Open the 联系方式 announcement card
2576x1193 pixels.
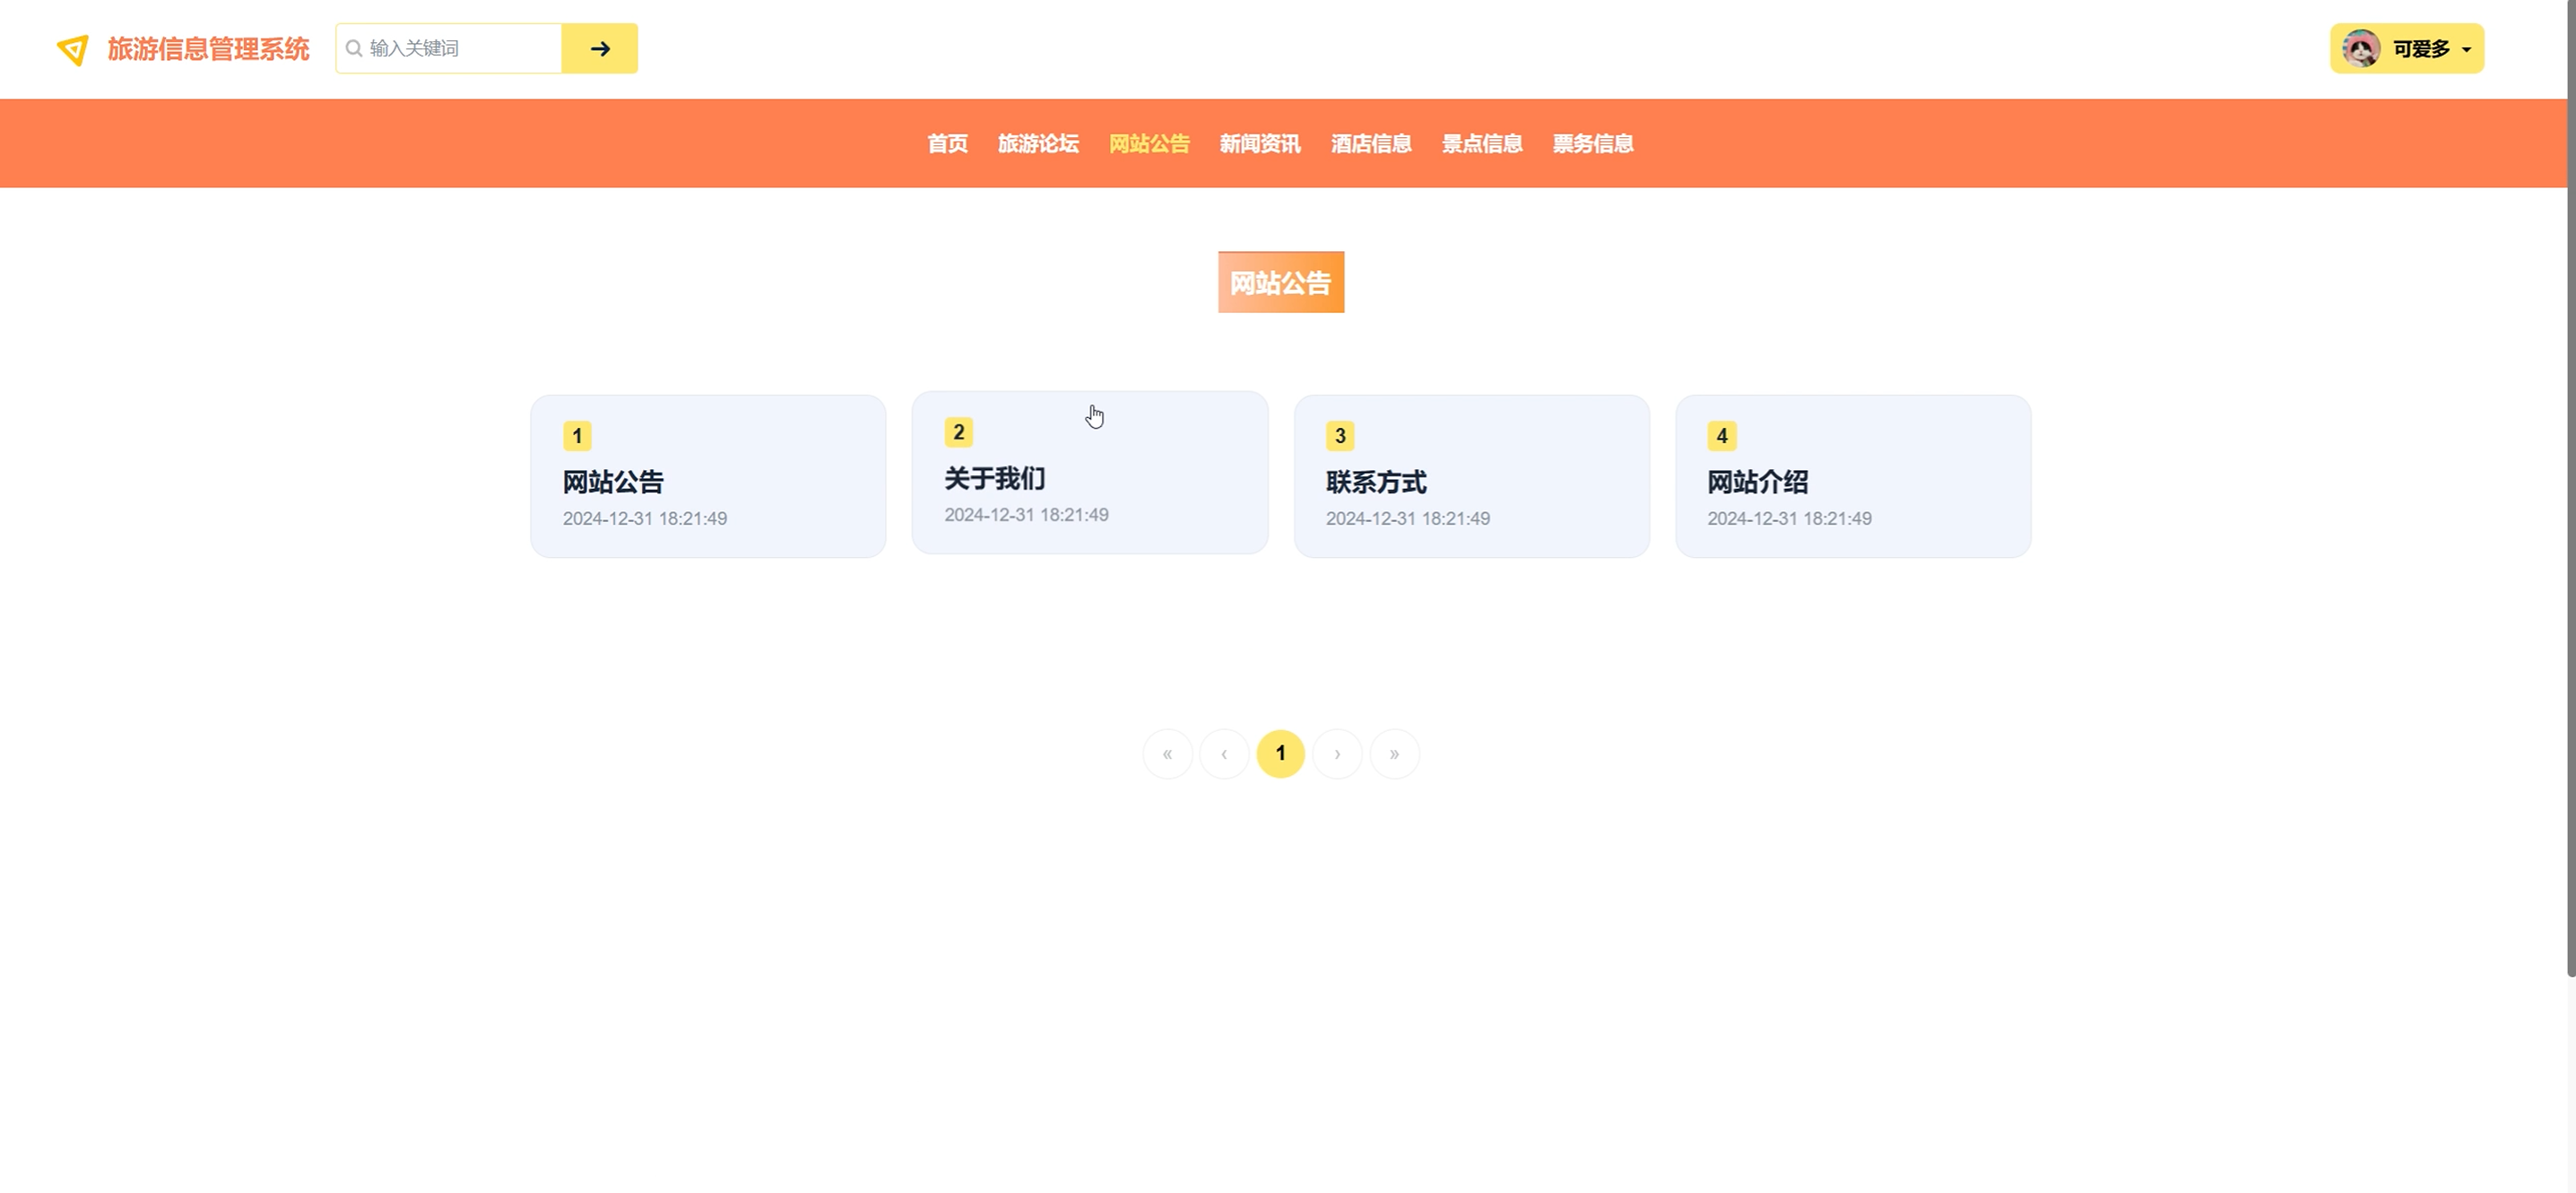pyautogui.click(x=1471, y=477)
